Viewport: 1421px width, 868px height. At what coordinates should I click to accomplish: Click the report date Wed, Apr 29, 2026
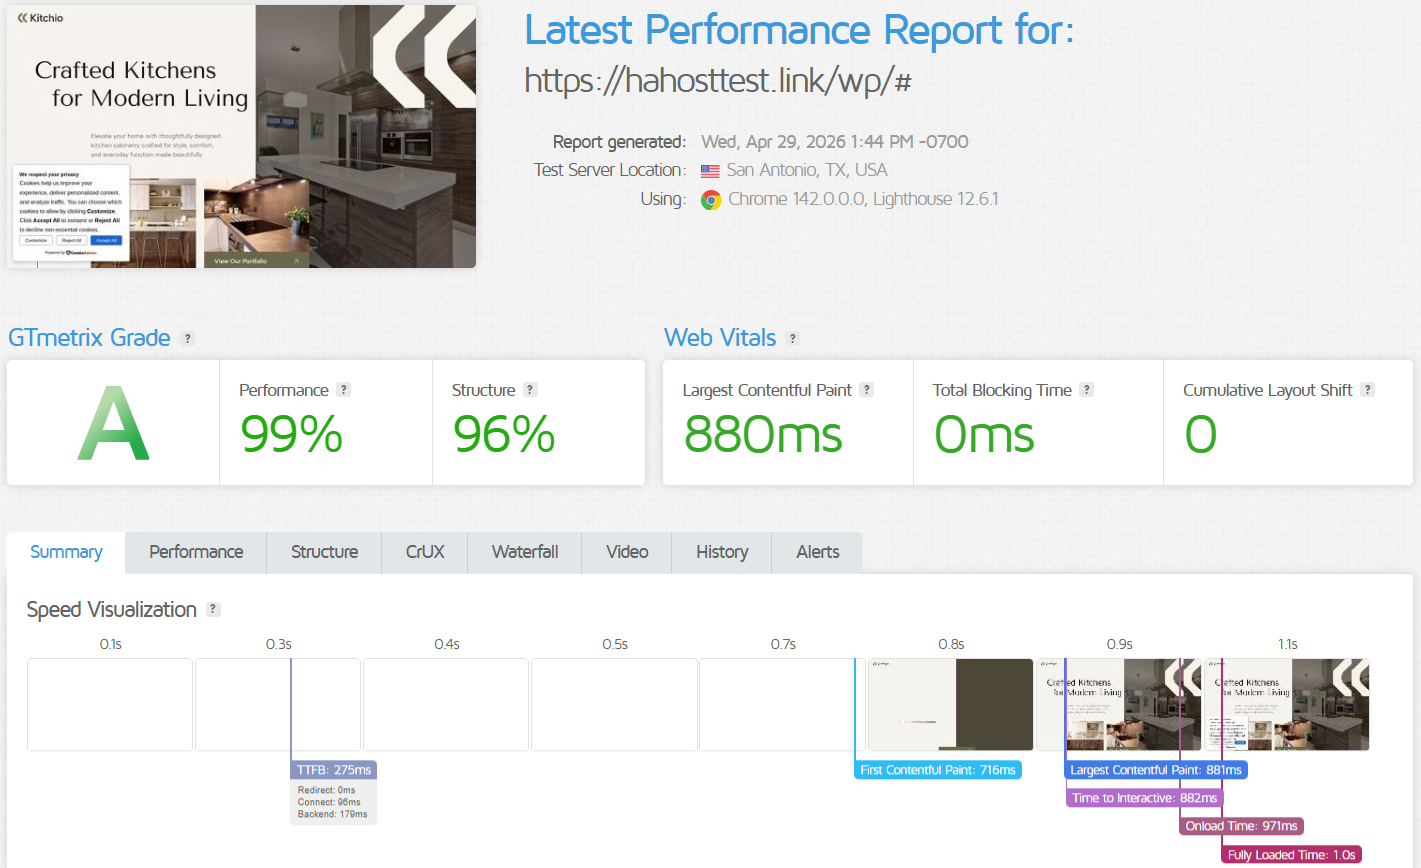tap(835, 142)
